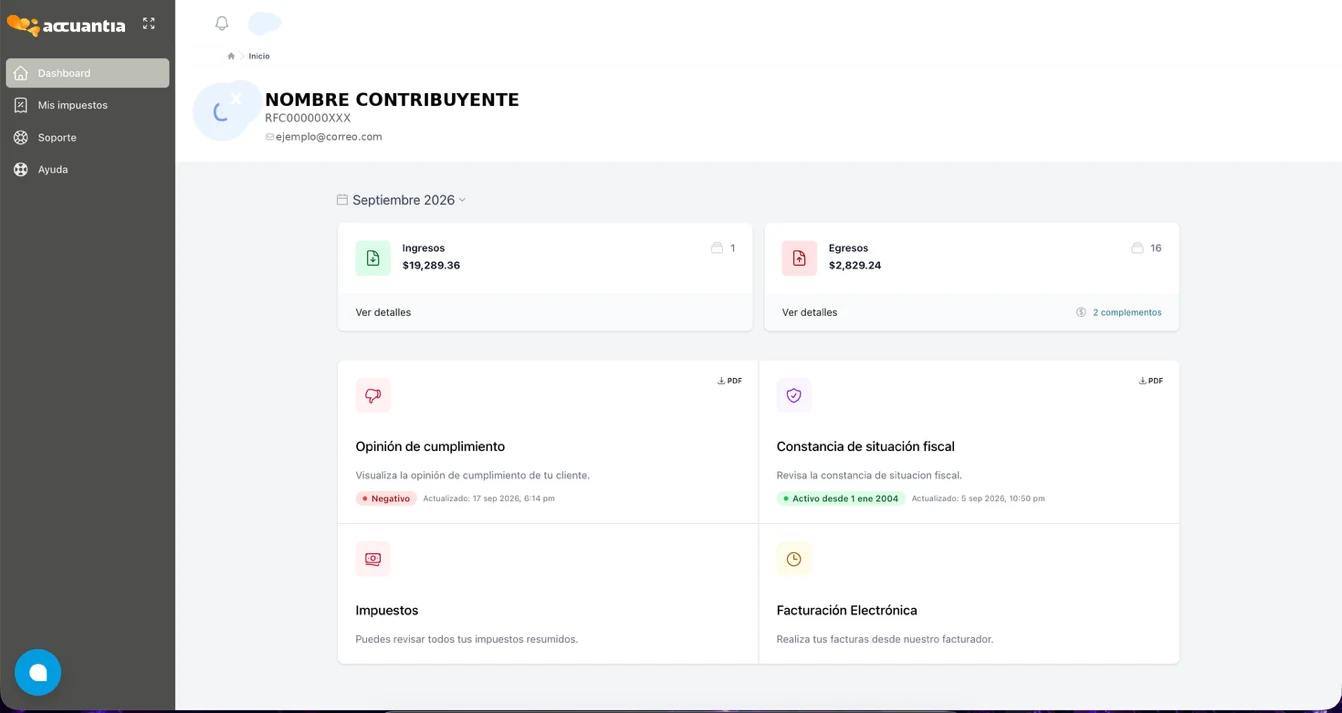Click Activo desde 1 ene 2004 badge
This screenshot has width=1342, height=713.
coord(841,498)
